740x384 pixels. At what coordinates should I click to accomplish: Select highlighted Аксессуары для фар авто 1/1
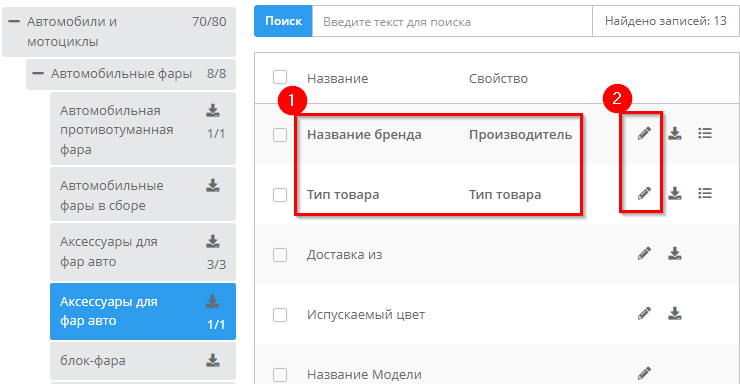click(x=143, y=311)
